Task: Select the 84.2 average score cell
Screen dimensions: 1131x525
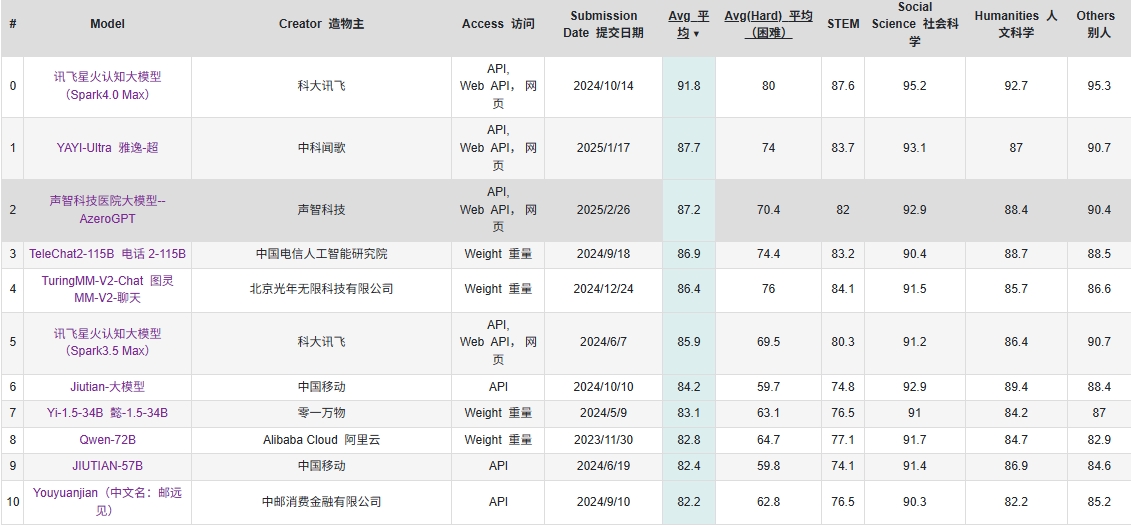Action: point(689,387)
